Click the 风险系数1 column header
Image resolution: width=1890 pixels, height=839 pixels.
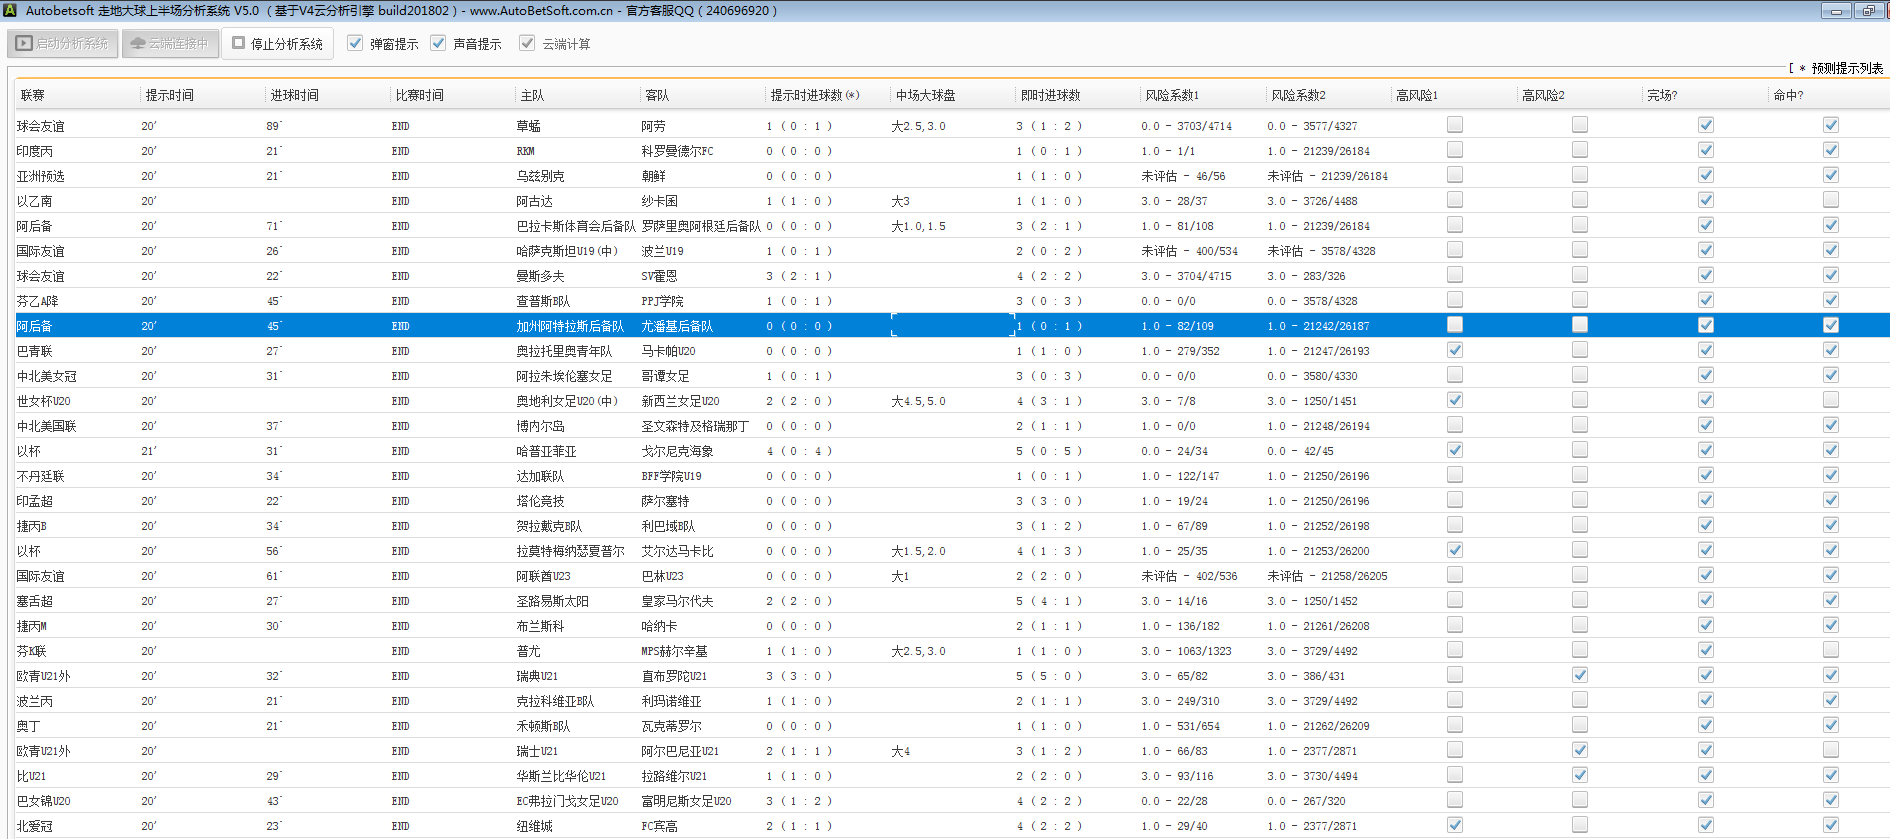(x=1171, y=95)
